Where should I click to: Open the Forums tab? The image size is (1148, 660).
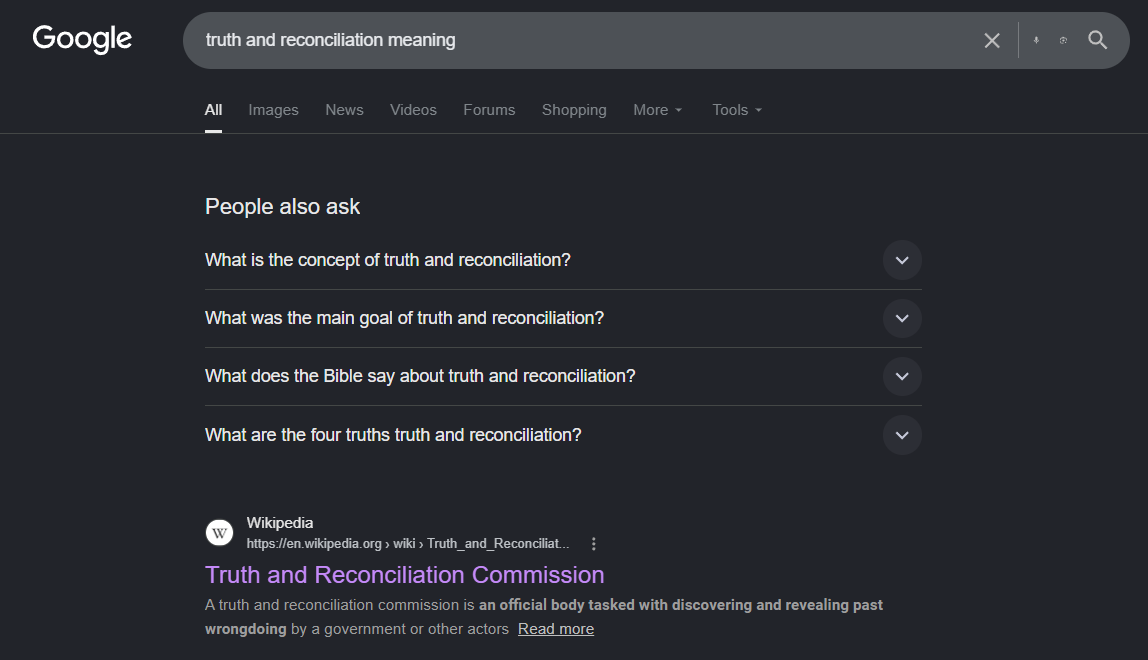tap(489, 110)
